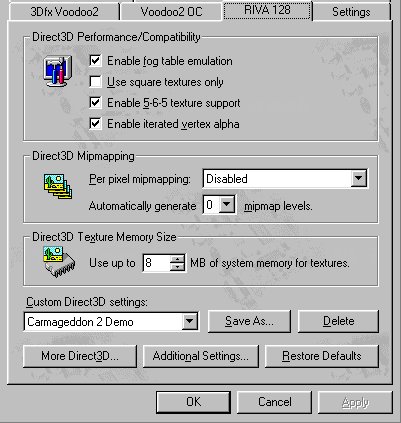Image resolution: width=401 pixels, height=423 pixels.
Task: Open the Voodoo2 OC tab
Action: 171,12
